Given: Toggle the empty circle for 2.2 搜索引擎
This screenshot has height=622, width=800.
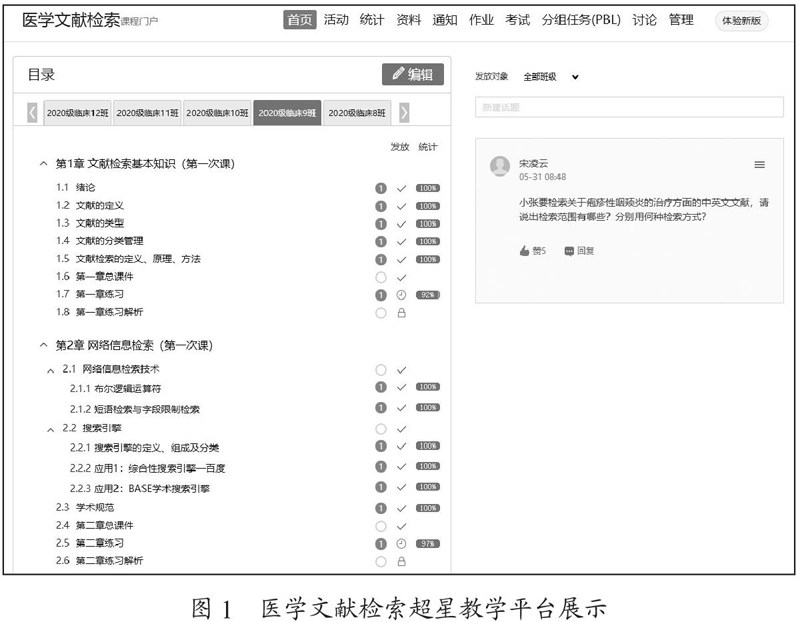Looking at the screenshot, I should coord(381,429).
